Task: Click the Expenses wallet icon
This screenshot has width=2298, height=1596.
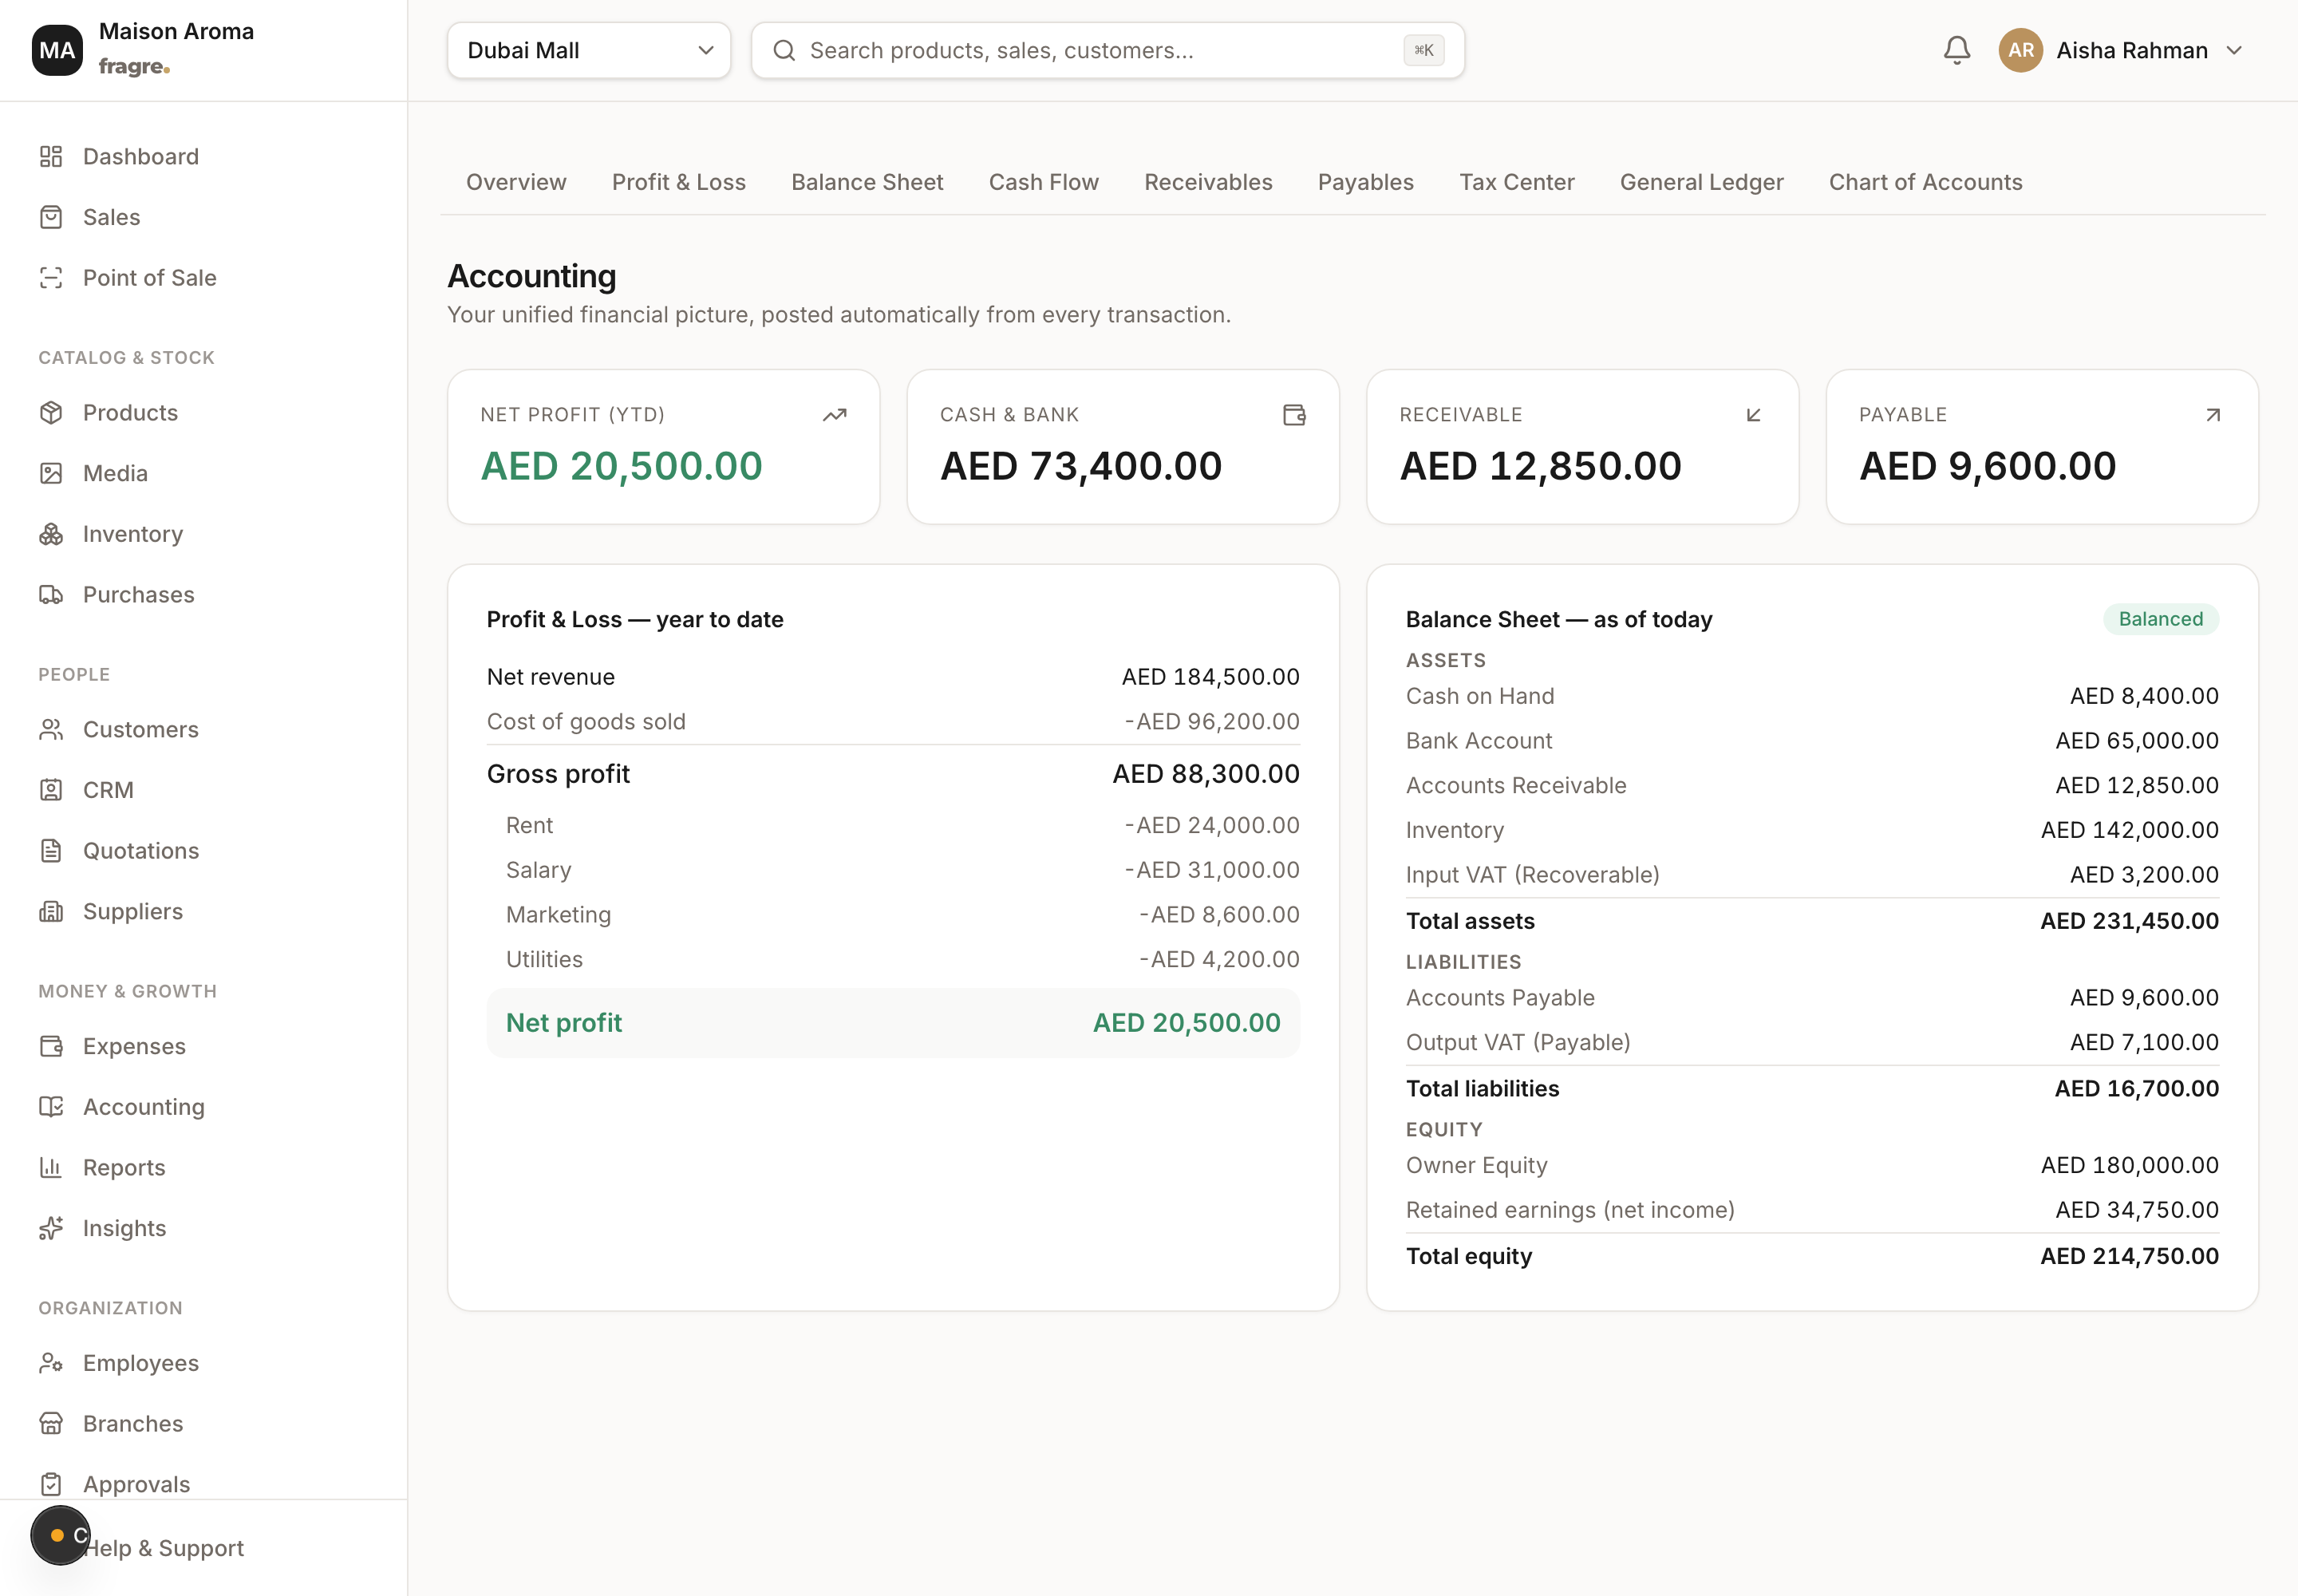Action: click(x=51, y=1046)
